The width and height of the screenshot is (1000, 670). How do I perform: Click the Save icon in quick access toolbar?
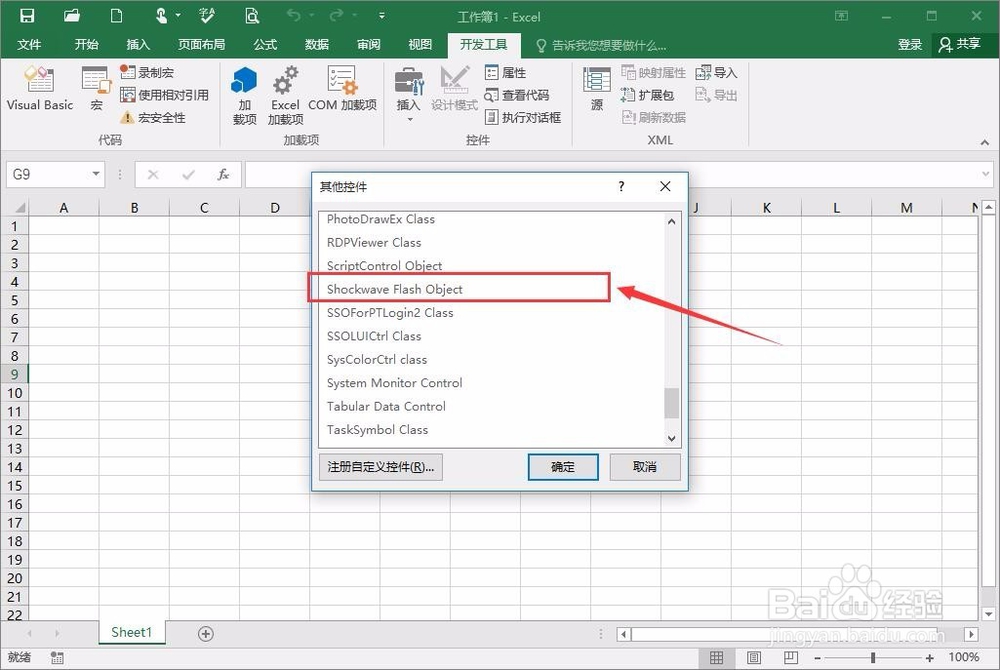click(x=27, y=16)
